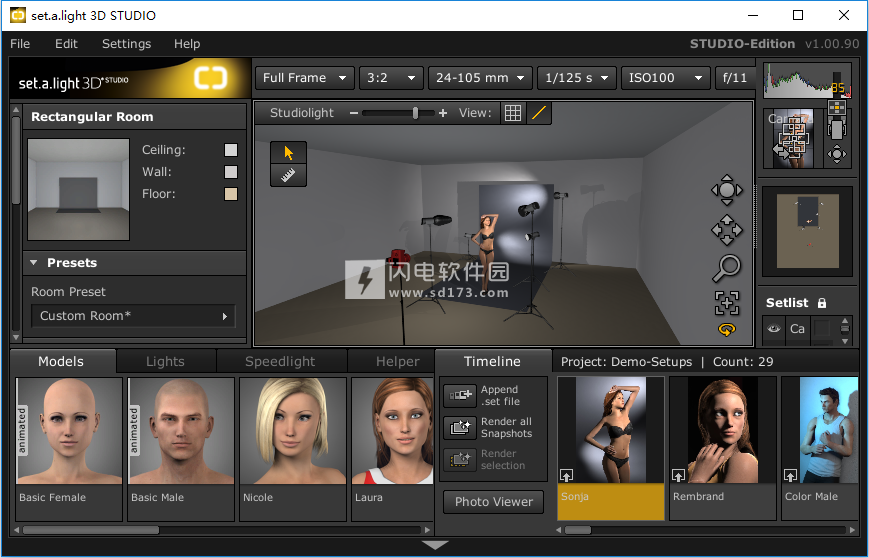Open the 24-105 mm lens dropdown
Image resolution: width=869 pixels, height=558 pixels.
click(480, 78)
